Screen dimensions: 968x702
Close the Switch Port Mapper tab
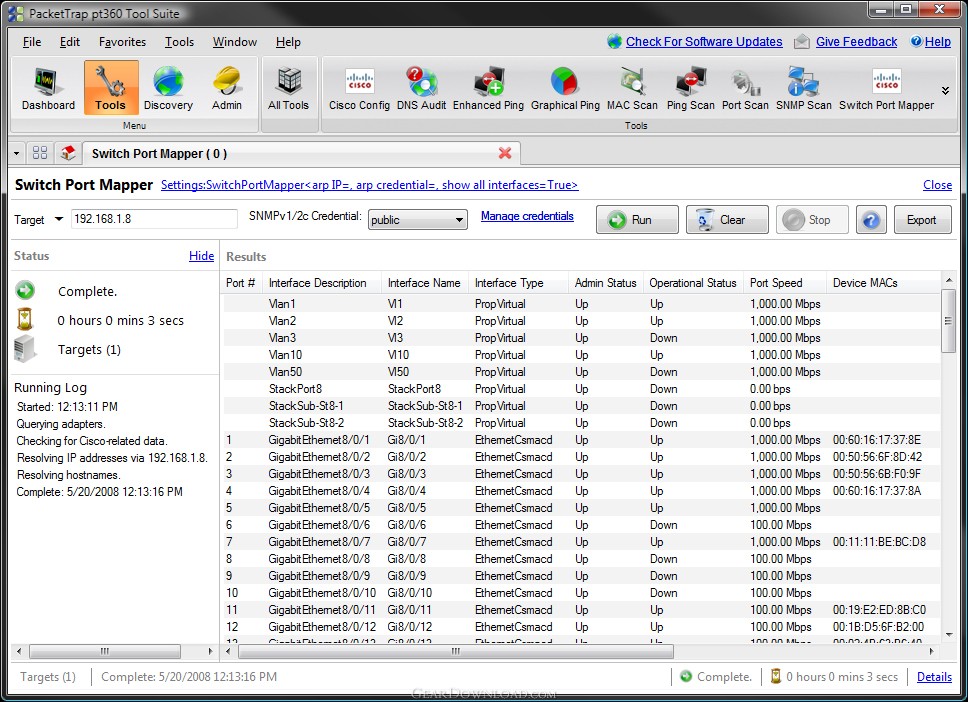coord(505,153)
